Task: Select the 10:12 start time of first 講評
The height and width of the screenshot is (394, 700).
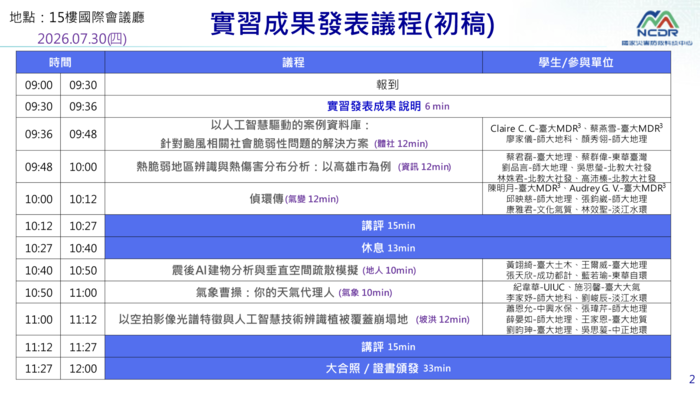Action: tap(38, 226)
